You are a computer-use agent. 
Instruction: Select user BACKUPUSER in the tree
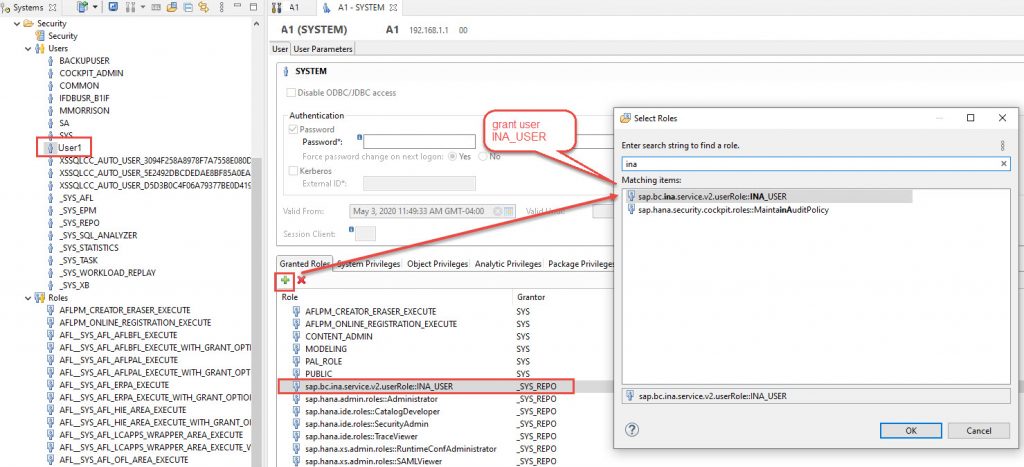click(84, 61)
